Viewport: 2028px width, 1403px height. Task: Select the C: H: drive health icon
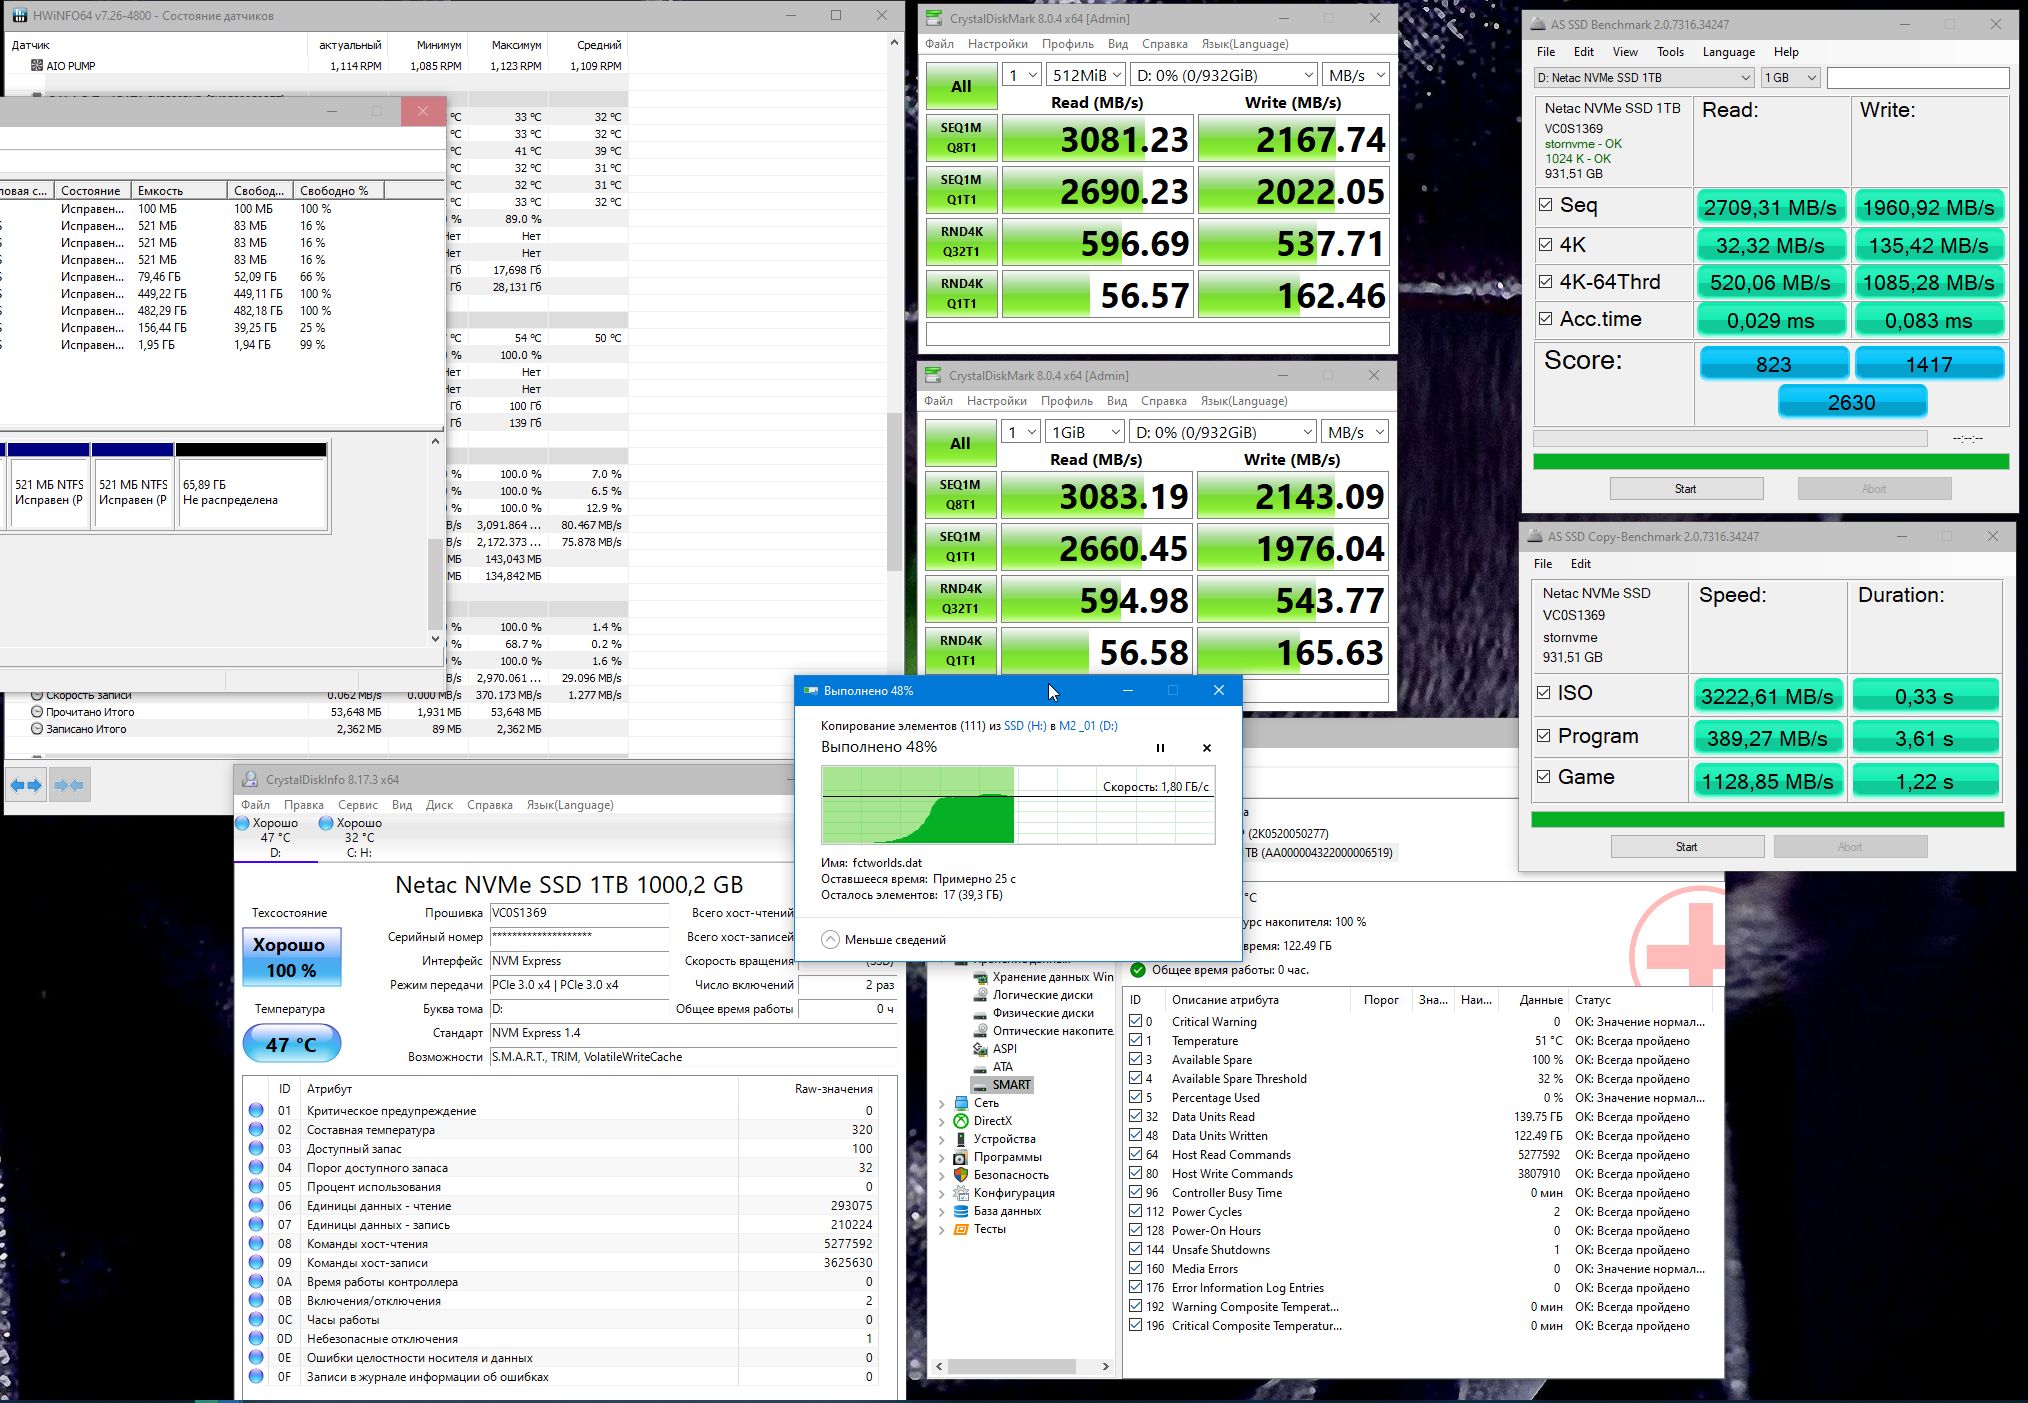[x=326, y=824]
